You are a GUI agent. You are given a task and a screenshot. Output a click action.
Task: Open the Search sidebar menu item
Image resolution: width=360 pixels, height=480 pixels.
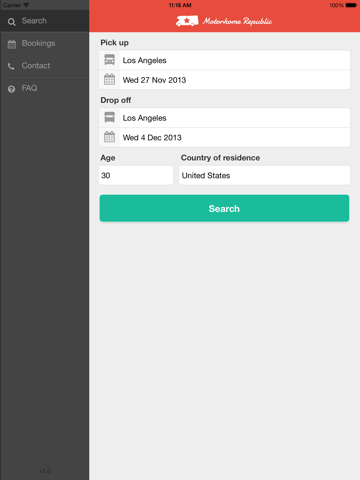tap(45, 21)
